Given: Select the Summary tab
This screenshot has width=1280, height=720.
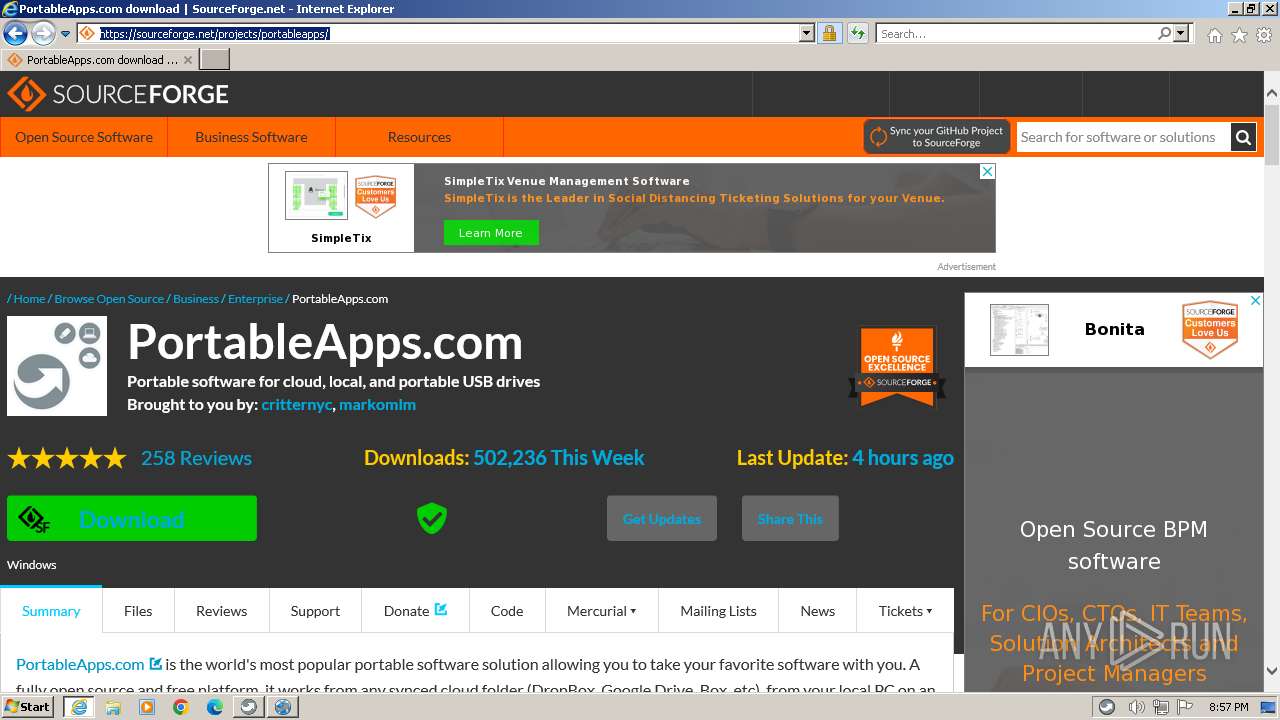Looking at the screenshot, I should pyautogui.click(x=51, y=611).
